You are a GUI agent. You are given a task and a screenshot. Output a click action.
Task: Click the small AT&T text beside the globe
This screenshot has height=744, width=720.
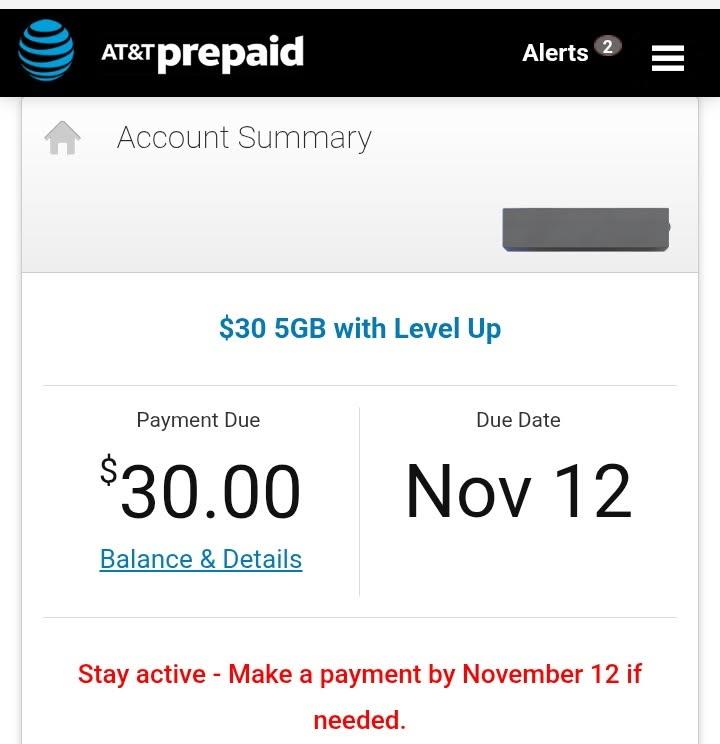pos(127,52)
